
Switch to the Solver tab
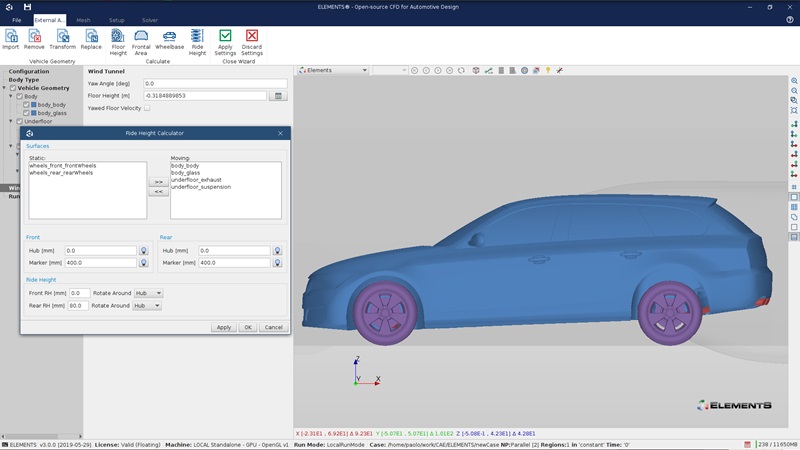tap(149, 20)
